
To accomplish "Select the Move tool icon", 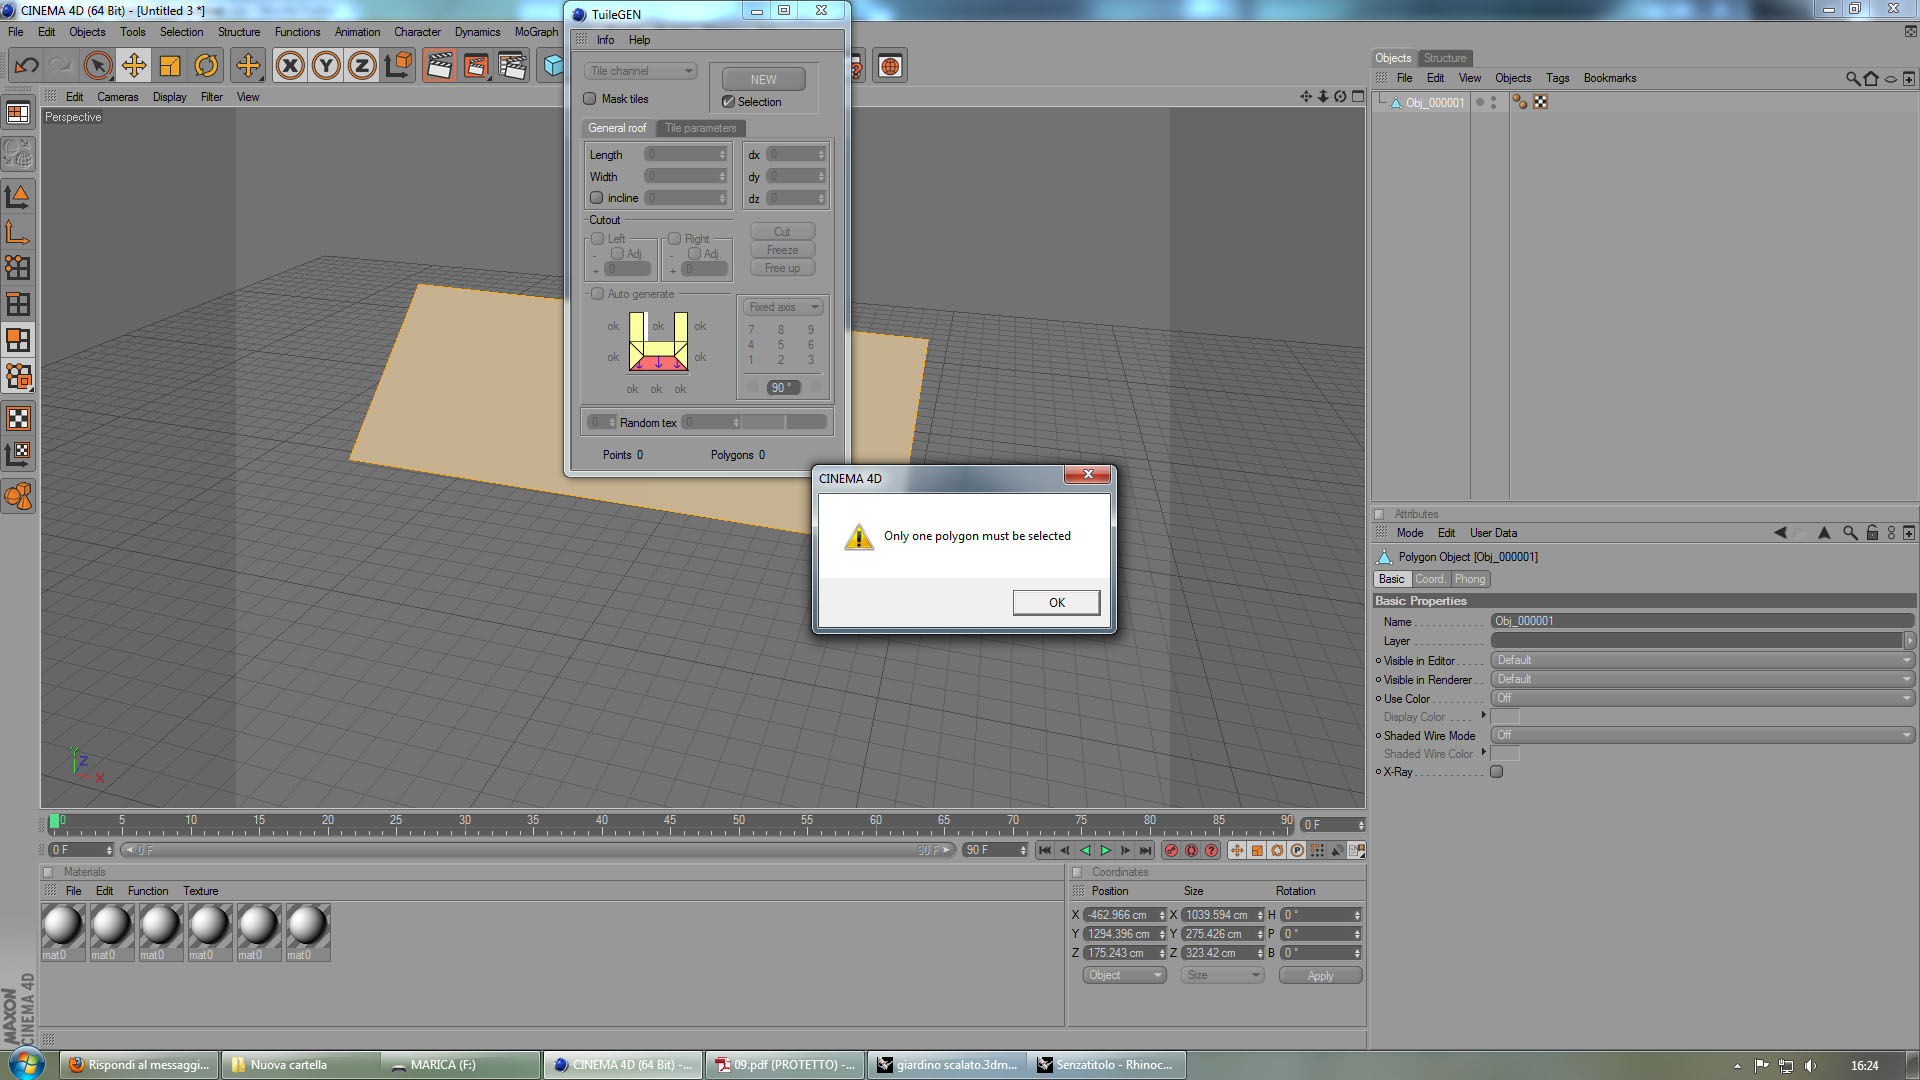I will point(134,66).
